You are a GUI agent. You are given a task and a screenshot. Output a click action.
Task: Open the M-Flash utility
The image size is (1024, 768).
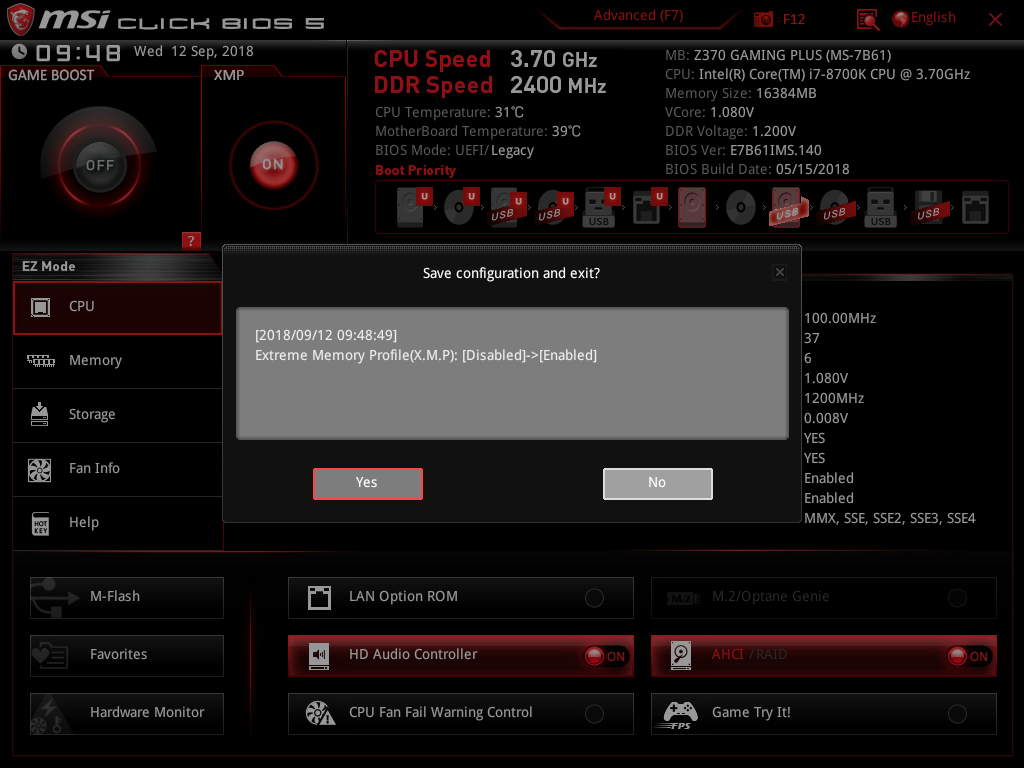coord(126,597)
